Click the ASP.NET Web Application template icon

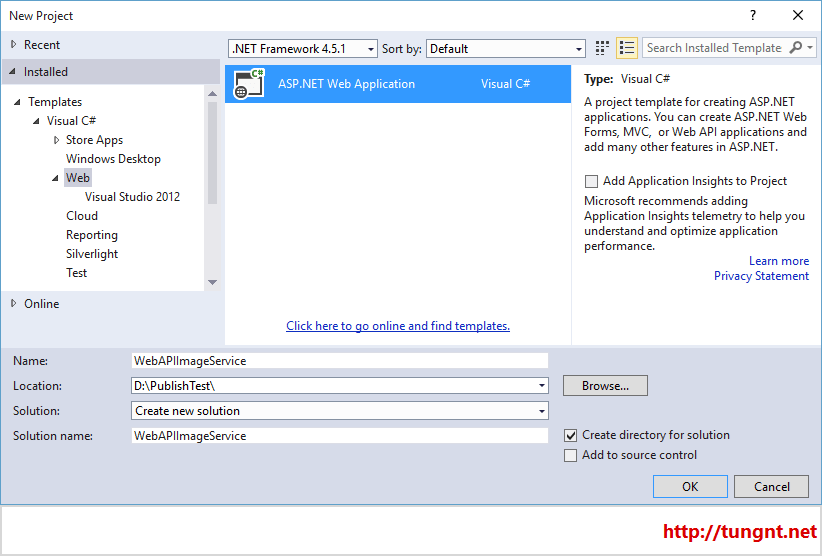pyautogui.click(x=249, y=84)
